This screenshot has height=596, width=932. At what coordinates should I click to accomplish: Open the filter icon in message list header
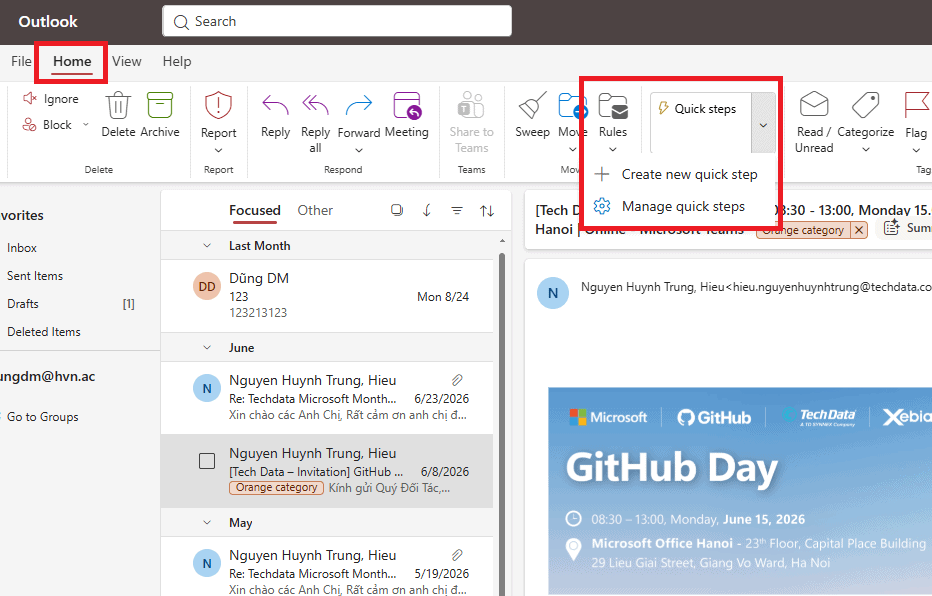[x=456, y=210]
